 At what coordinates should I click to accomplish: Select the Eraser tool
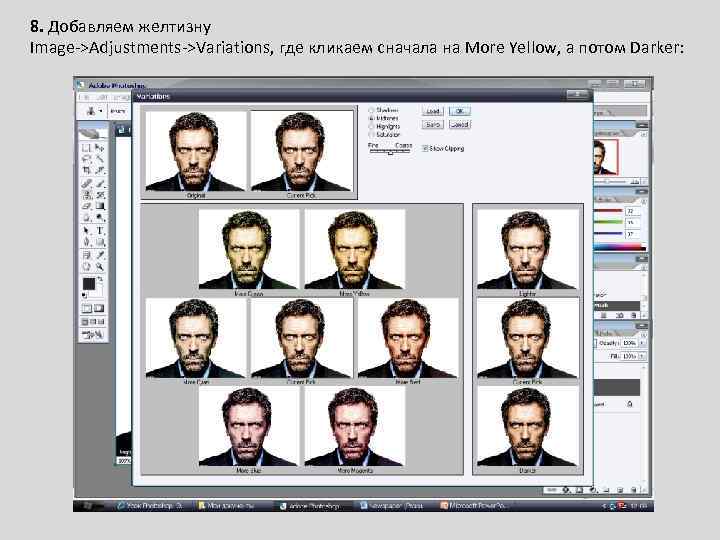click(86, 207)
